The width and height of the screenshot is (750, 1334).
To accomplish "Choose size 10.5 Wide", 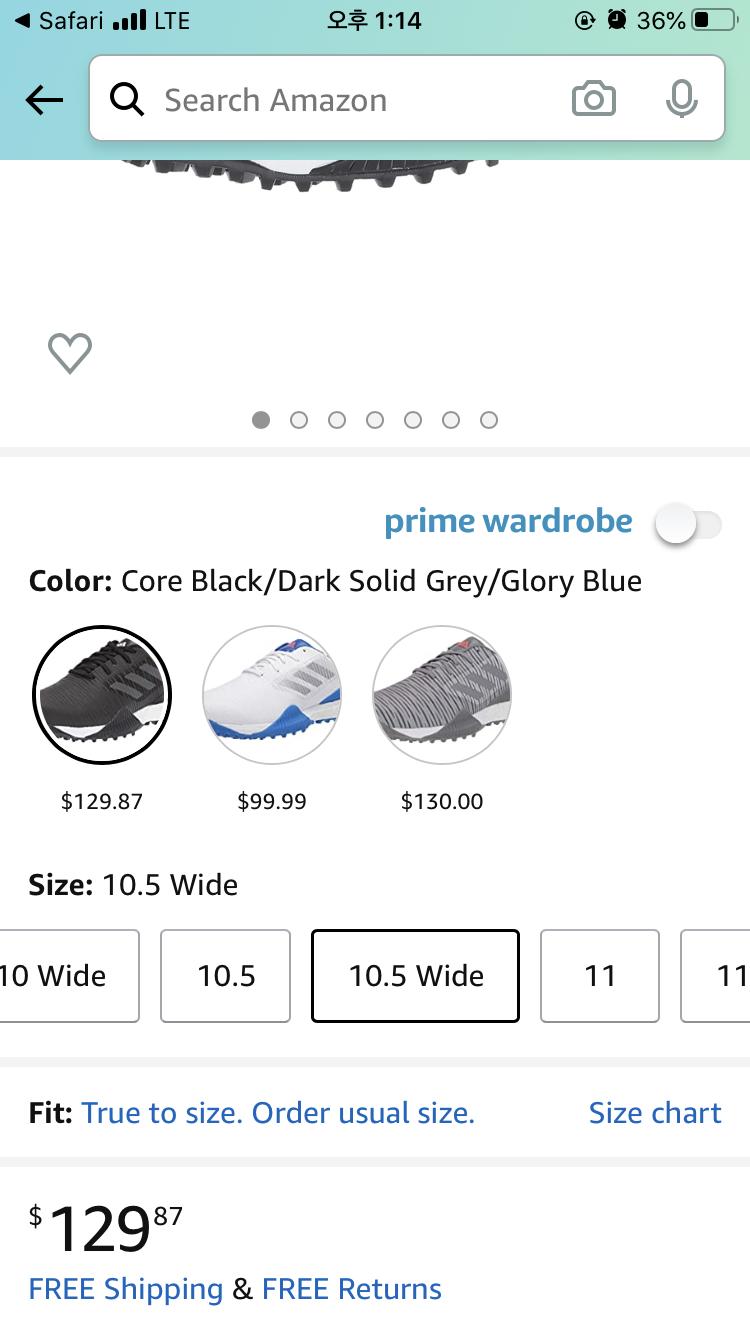I will 415,976.
